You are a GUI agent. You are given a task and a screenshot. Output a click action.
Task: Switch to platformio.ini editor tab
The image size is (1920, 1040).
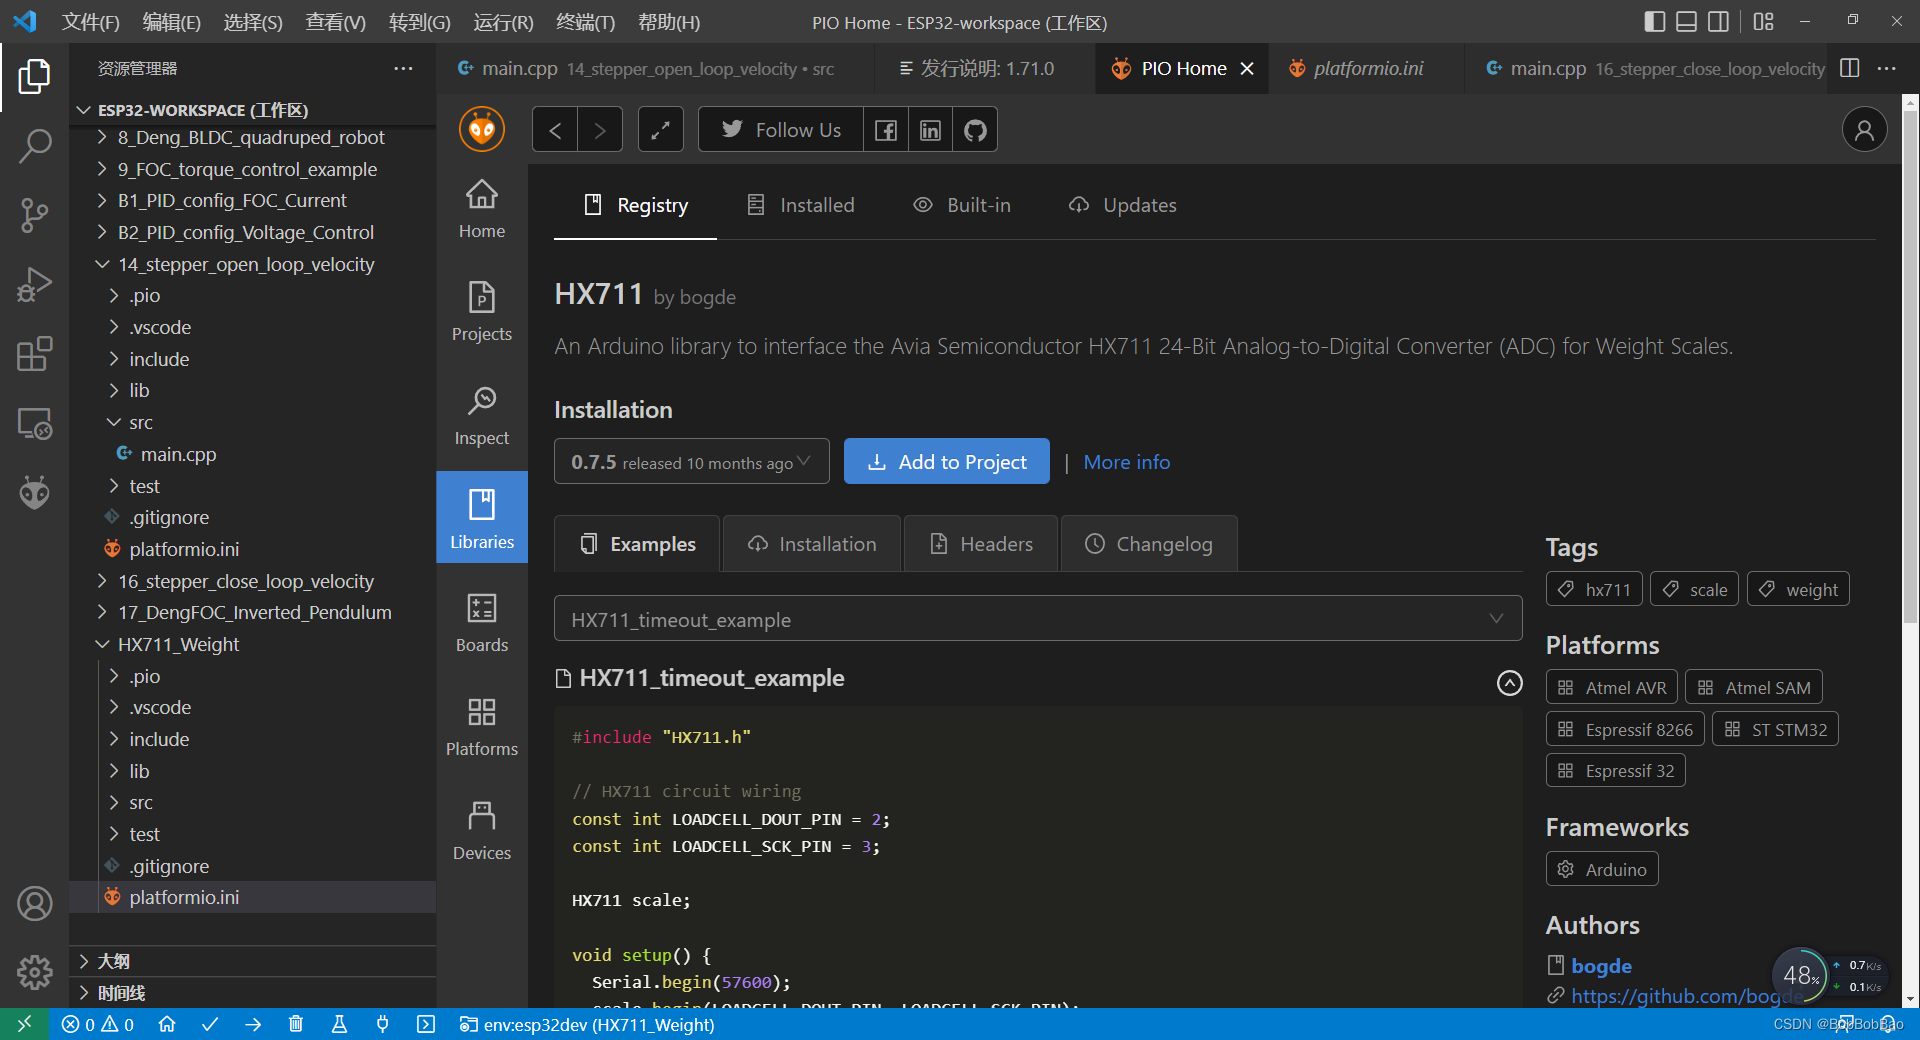coord(1367,68)
